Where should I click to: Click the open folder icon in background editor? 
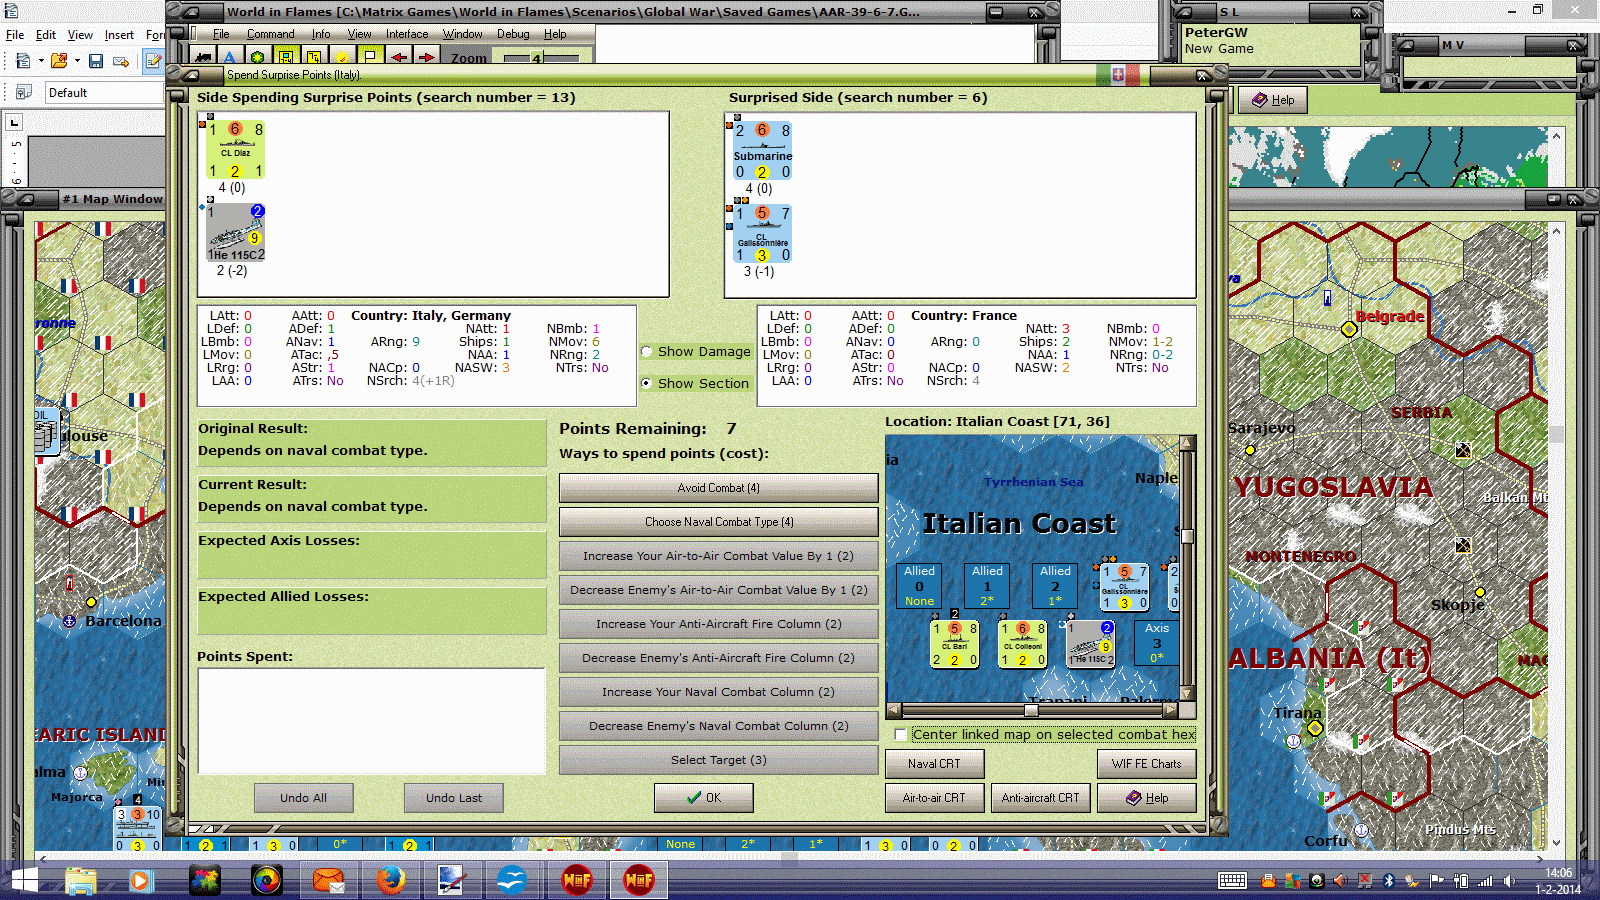(x=59, y=61)
